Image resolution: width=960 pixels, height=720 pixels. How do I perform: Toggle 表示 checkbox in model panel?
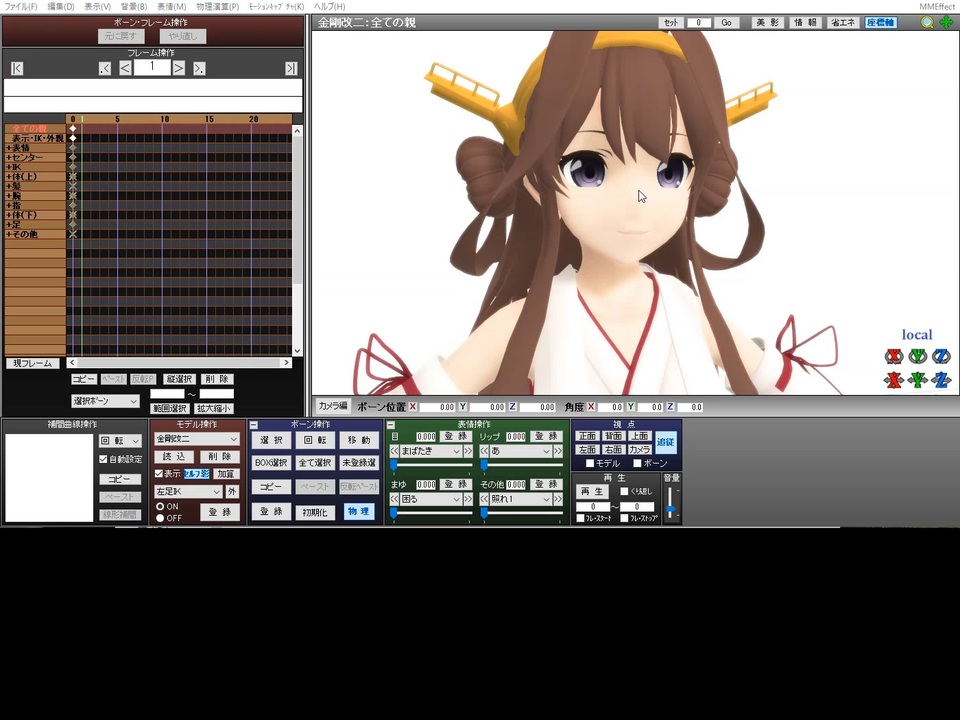click(159, 474)
